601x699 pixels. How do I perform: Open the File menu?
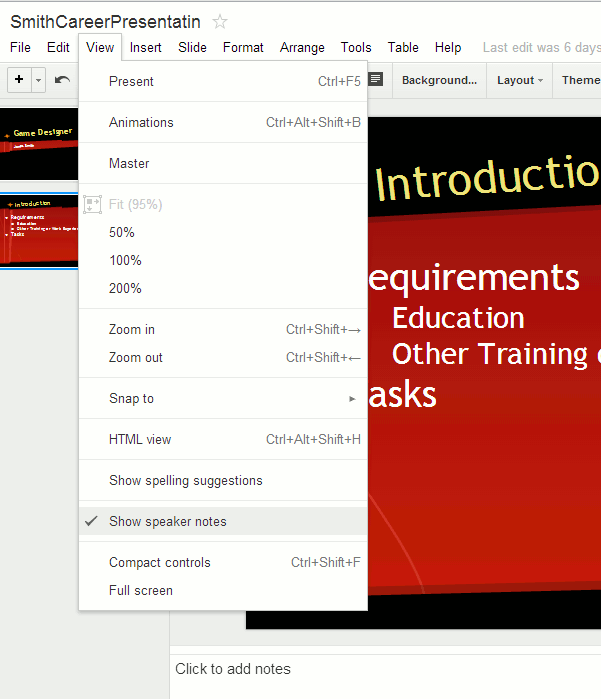[21, 47]
